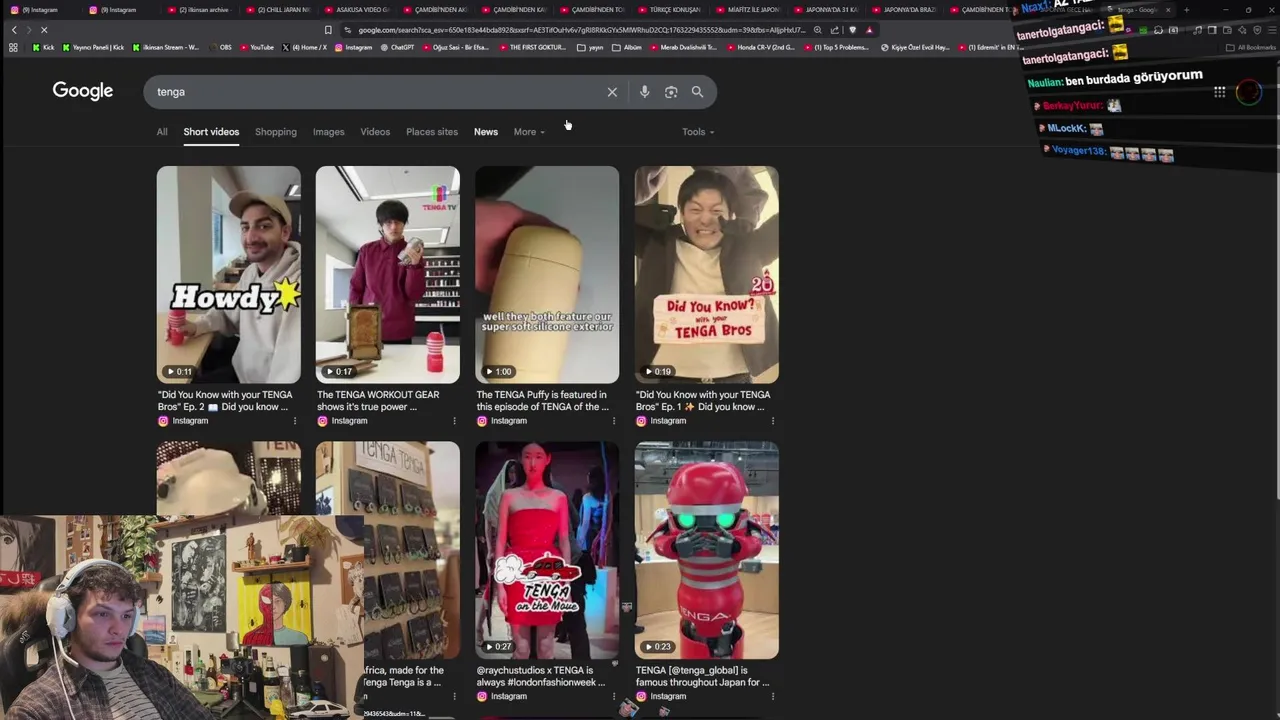Play the Howdy video thumbnail
Image resolution: width=1280 pixels, height=720 pixels.
(228, 274)
